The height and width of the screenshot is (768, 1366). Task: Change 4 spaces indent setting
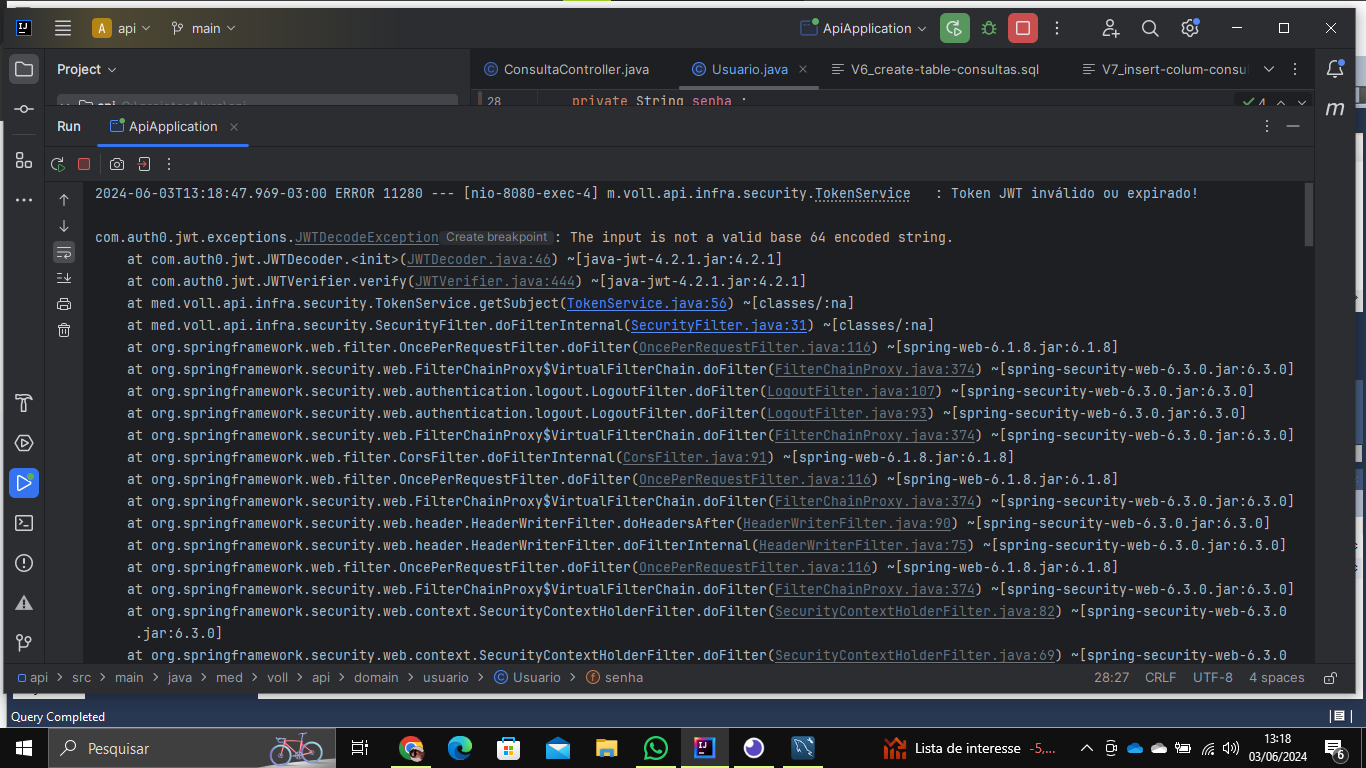point(1277,678)
